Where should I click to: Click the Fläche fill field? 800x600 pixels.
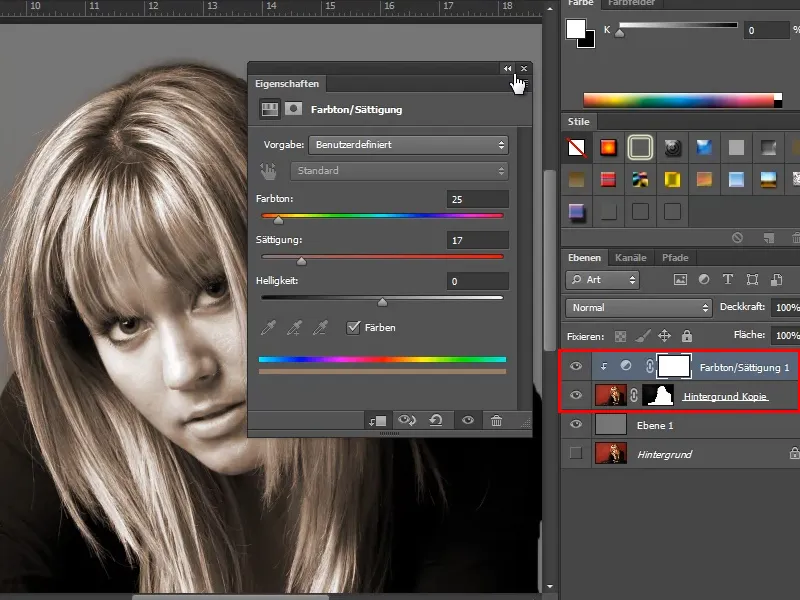point(785,335)
